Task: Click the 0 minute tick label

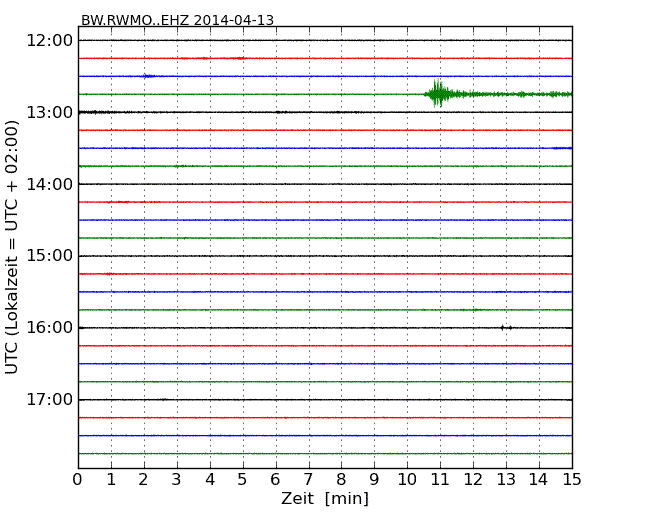Action: [78, 480]
